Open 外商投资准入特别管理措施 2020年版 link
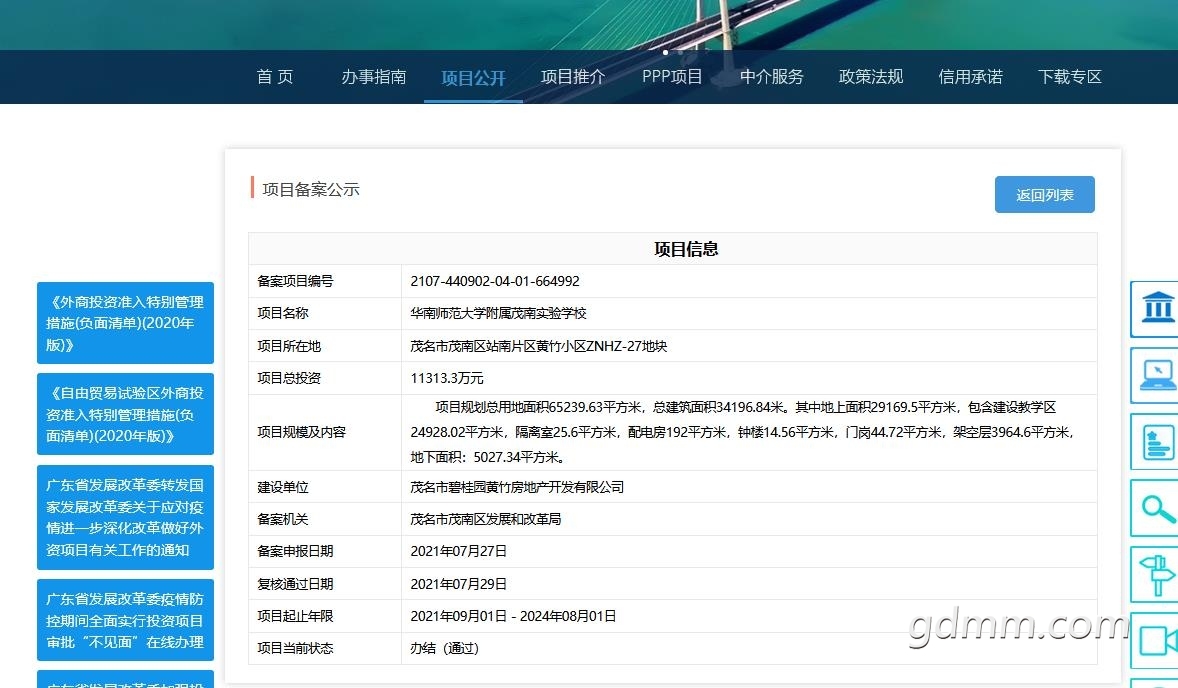This screenshot has height=688, width=1178. [125, 323]
